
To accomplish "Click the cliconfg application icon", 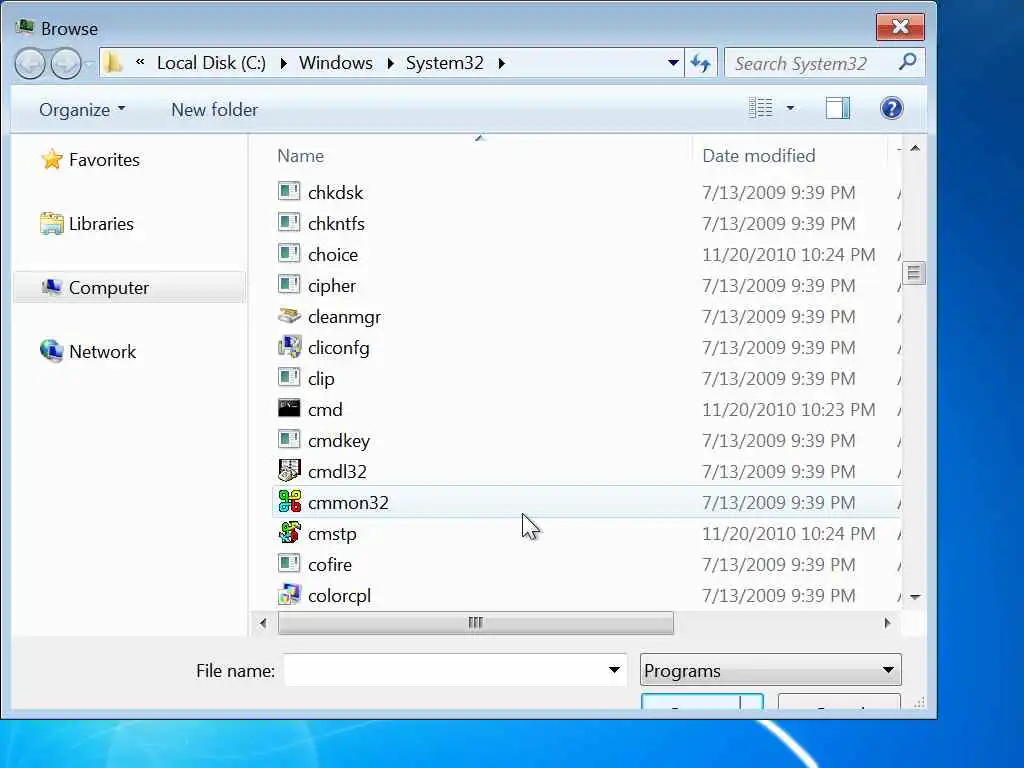I will (x=289, y=347).
